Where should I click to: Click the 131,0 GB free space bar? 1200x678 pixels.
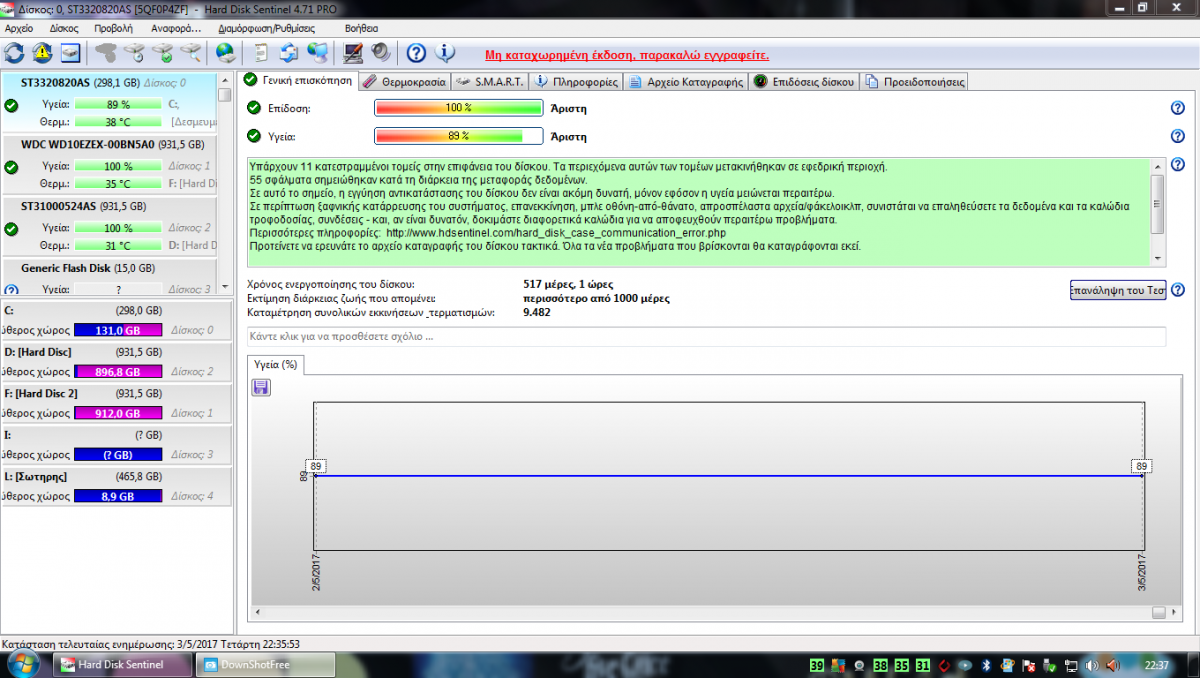(x=116, y=331)
